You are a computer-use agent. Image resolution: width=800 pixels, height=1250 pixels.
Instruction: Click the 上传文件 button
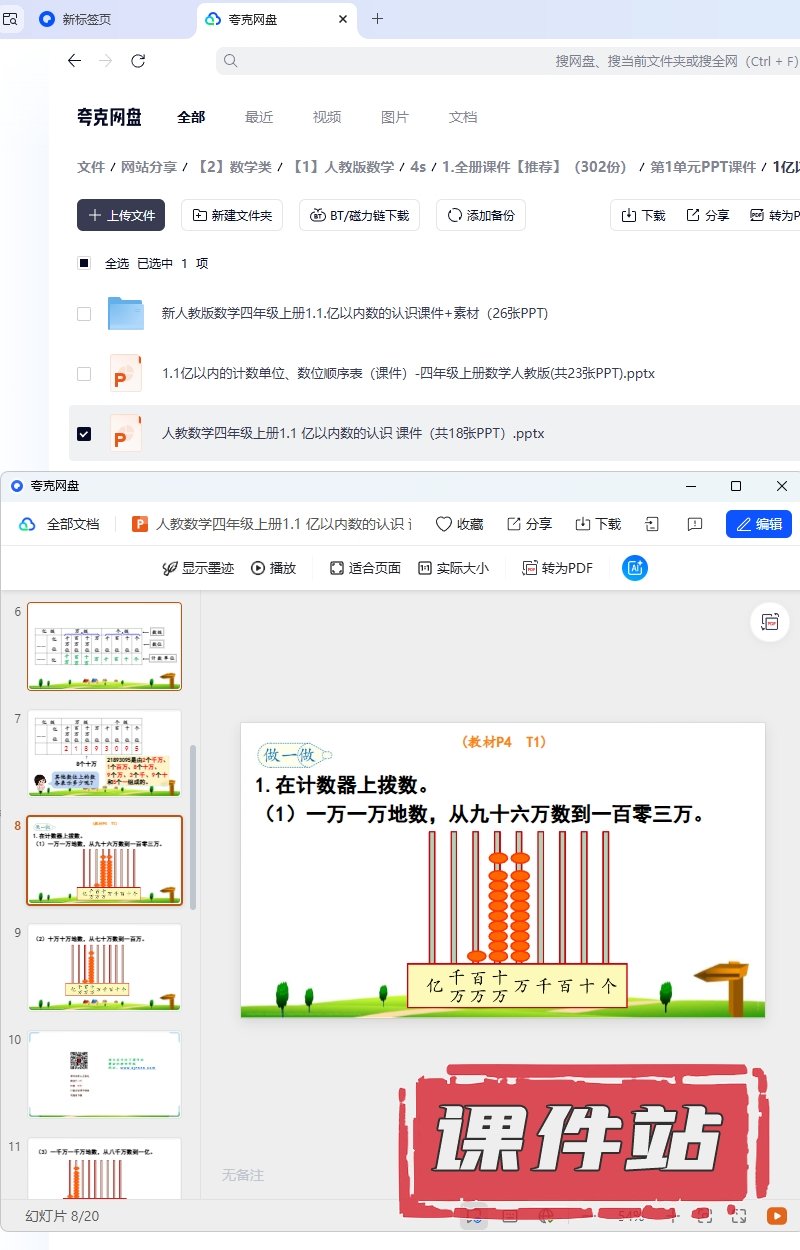(121, 215)
